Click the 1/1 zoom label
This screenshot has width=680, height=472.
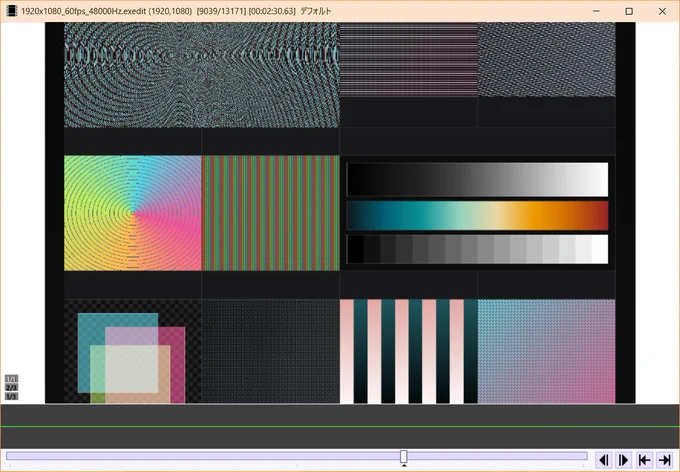click(11, 379)
